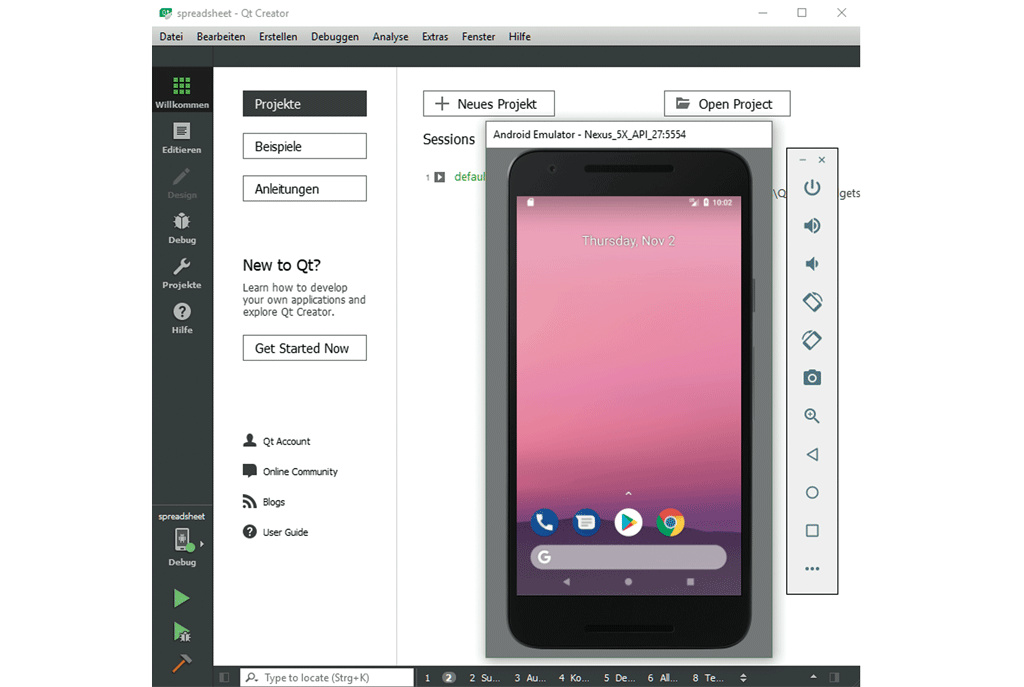The width and height of the screenshot is (1024, 687).
Task: Open the Extras menu
Action: (x=435, y=37)
